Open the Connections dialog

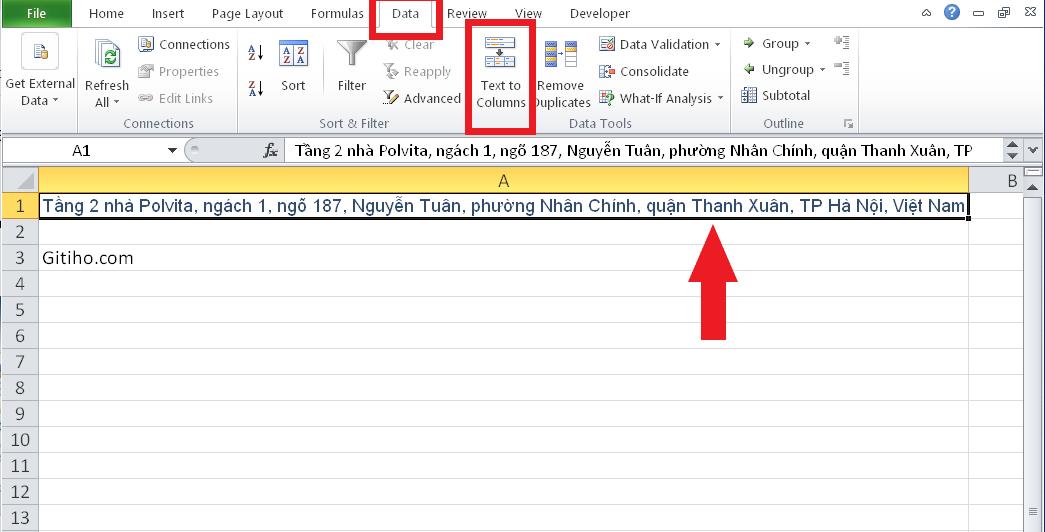[184, 45]
